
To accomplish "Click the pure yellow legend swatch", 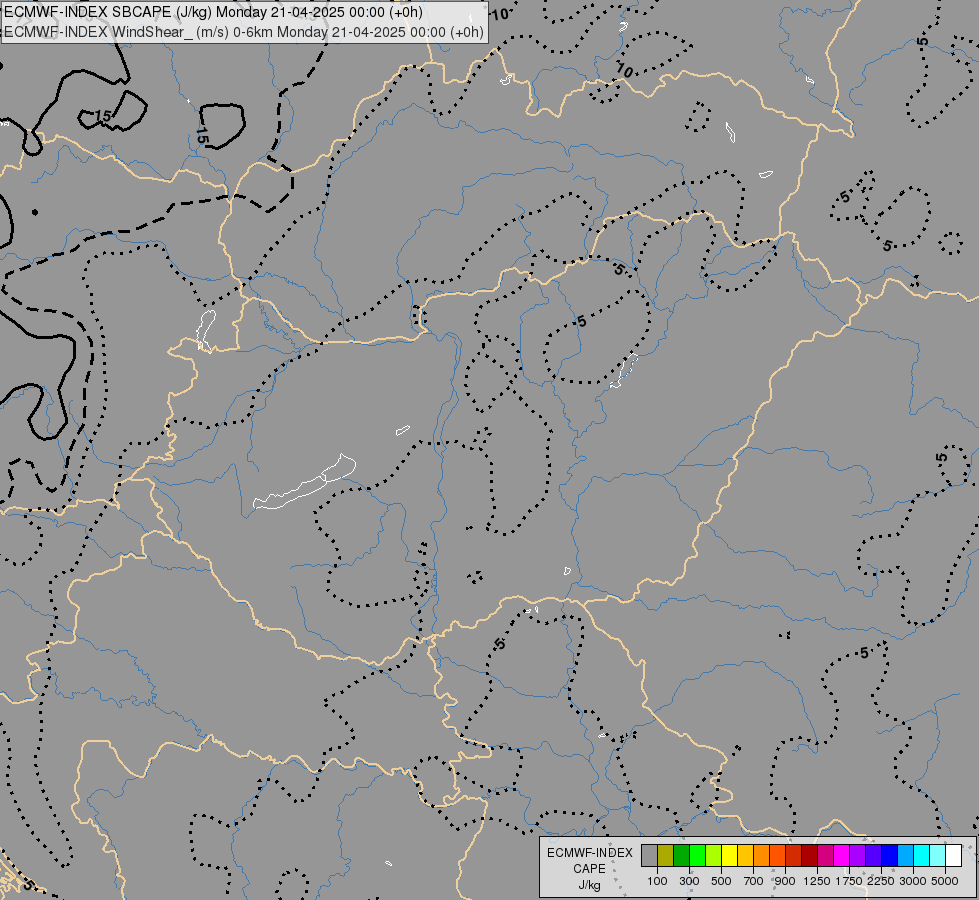I will point(729,855).
